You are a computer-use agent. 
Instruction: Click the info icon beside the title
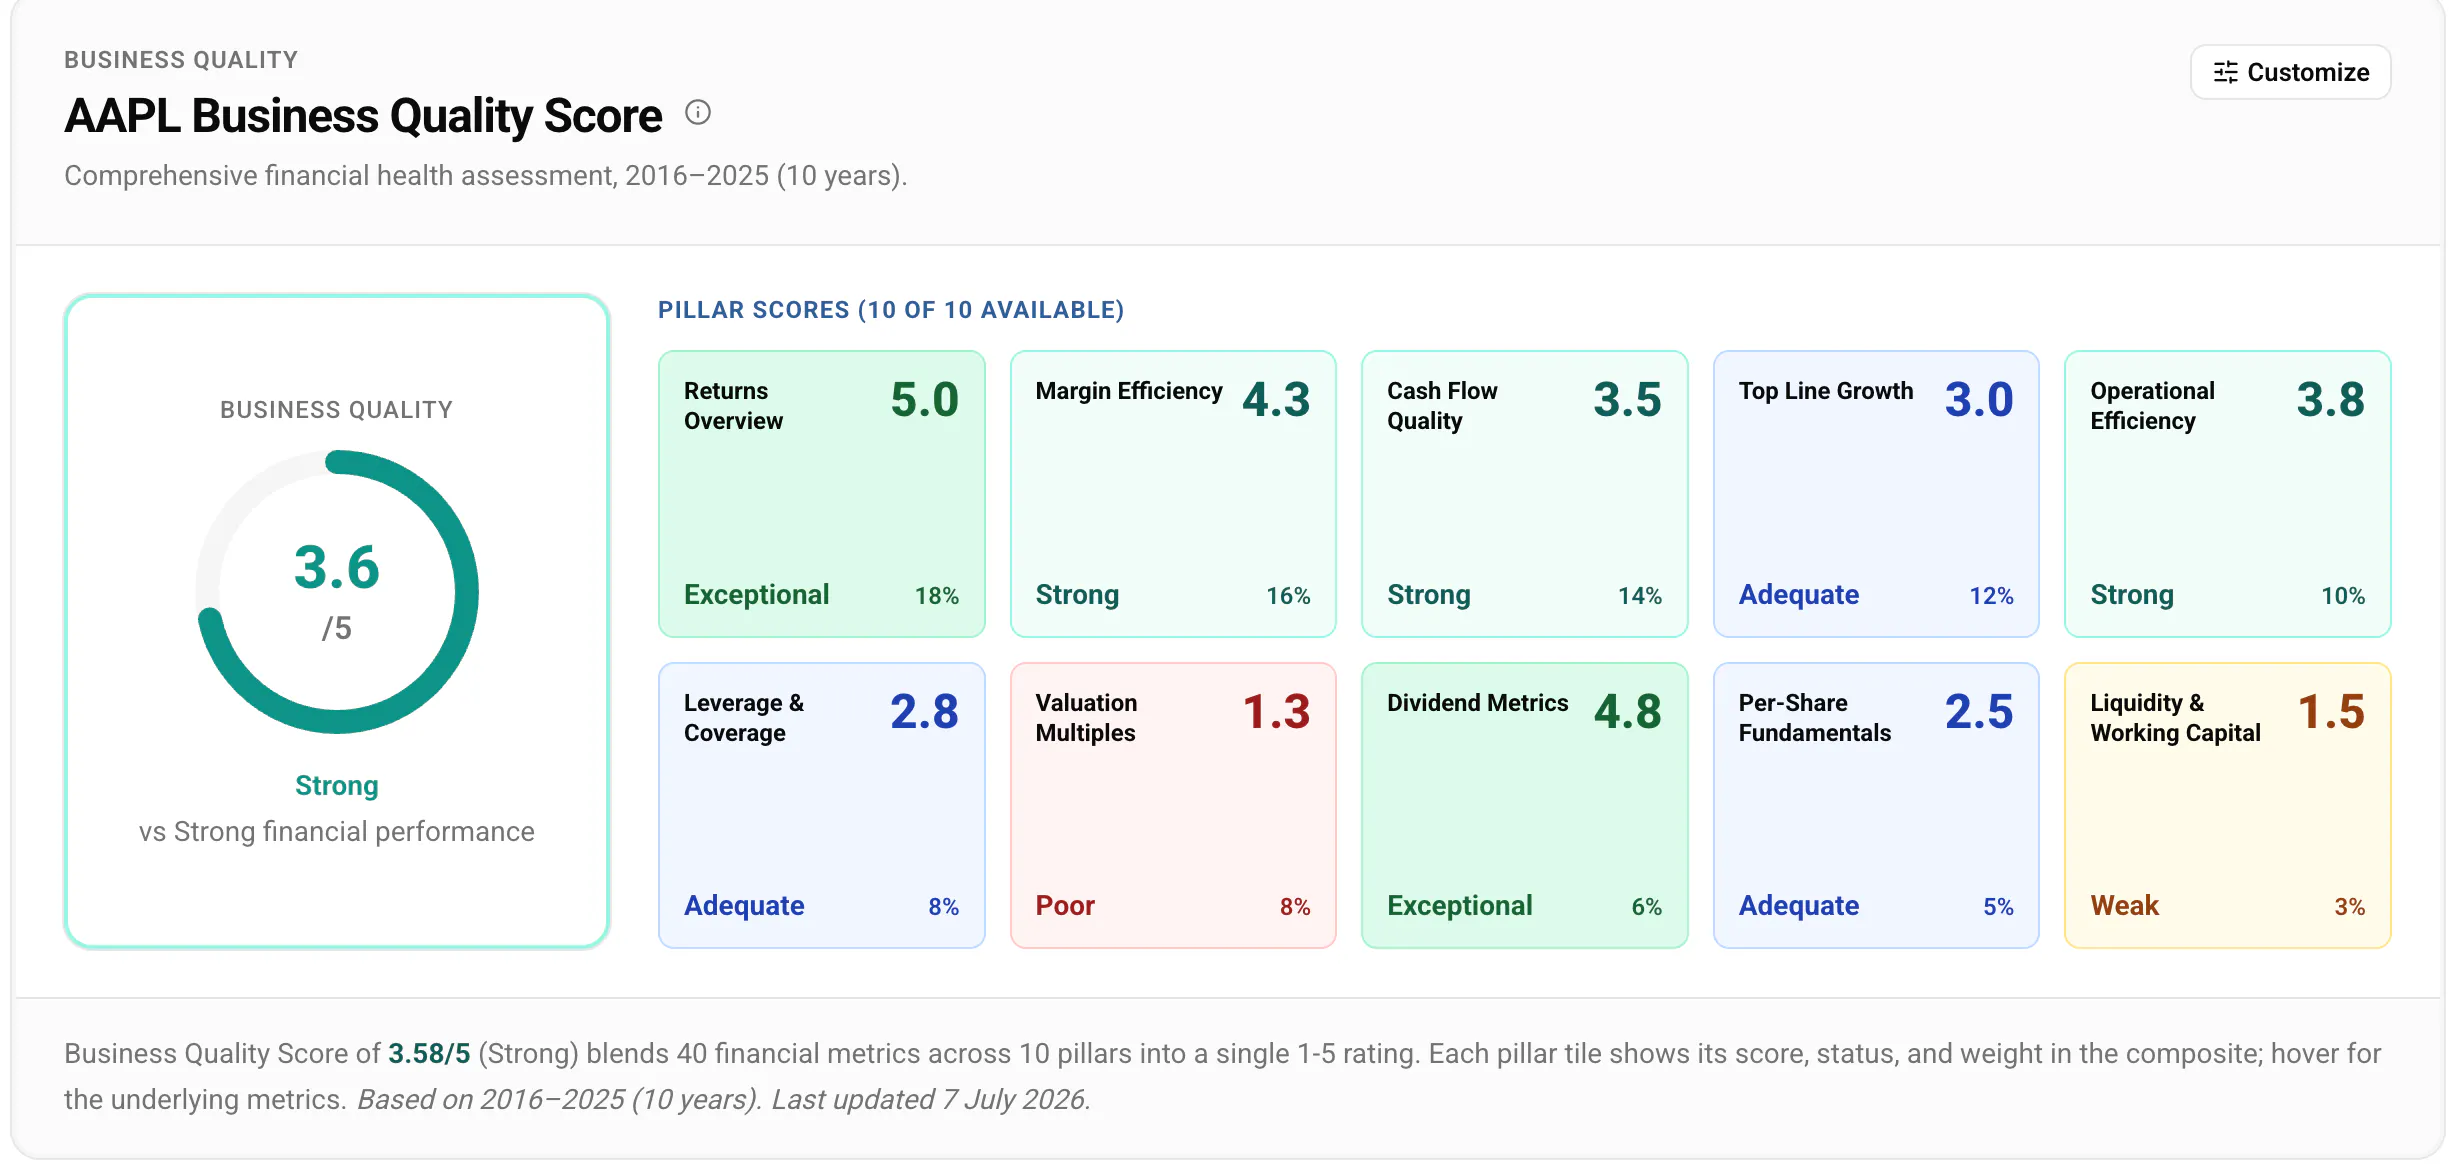coord(698,113)
